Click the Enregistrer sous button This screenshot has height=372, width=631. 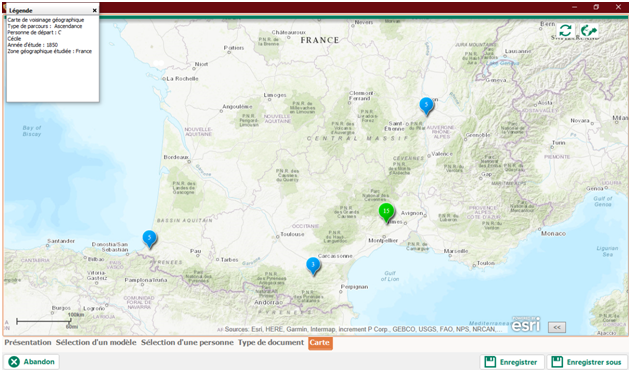coord(587,362)
